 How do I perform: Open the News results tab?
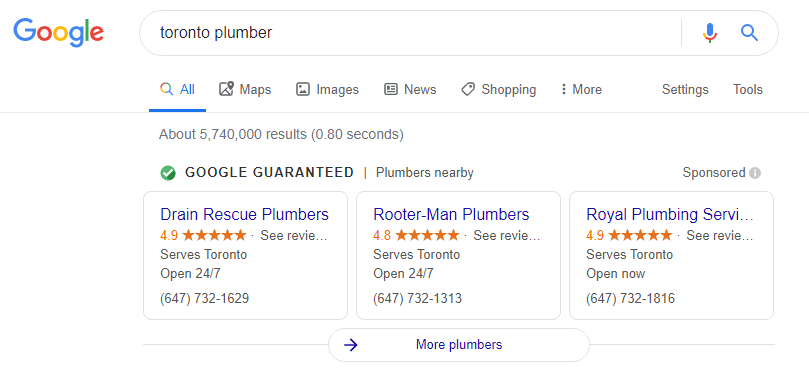pyautogui.click(x=410, y=90)
